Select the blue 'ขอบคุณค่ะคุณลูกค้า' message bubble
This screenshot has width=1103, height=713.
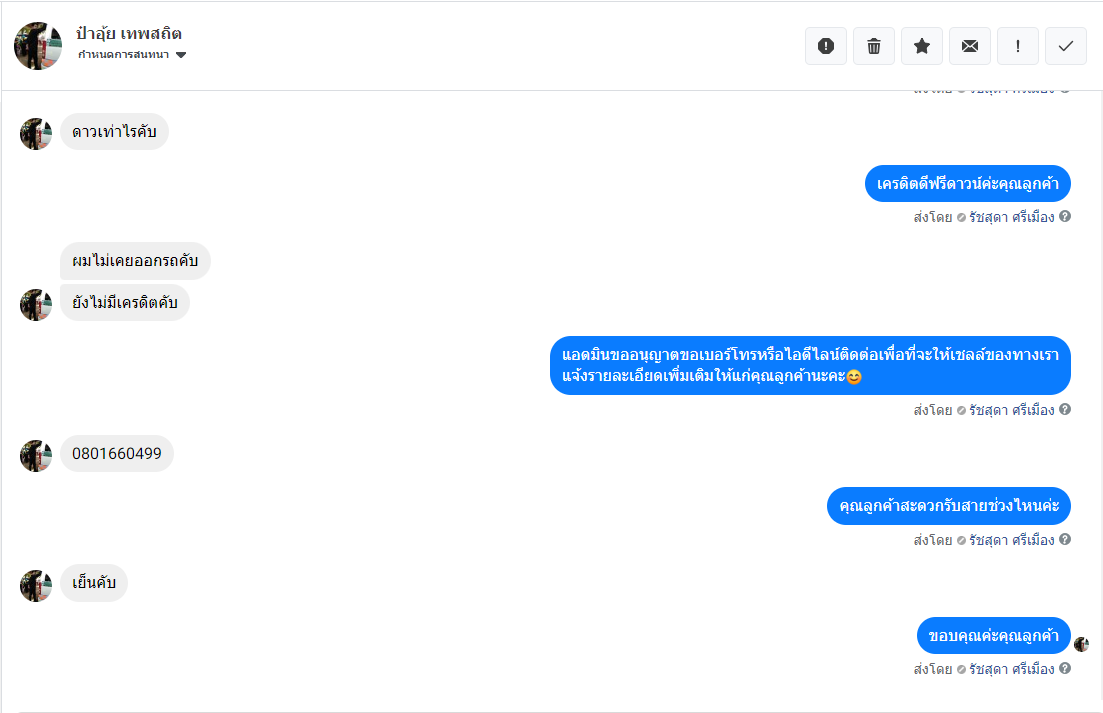point(993,636)
